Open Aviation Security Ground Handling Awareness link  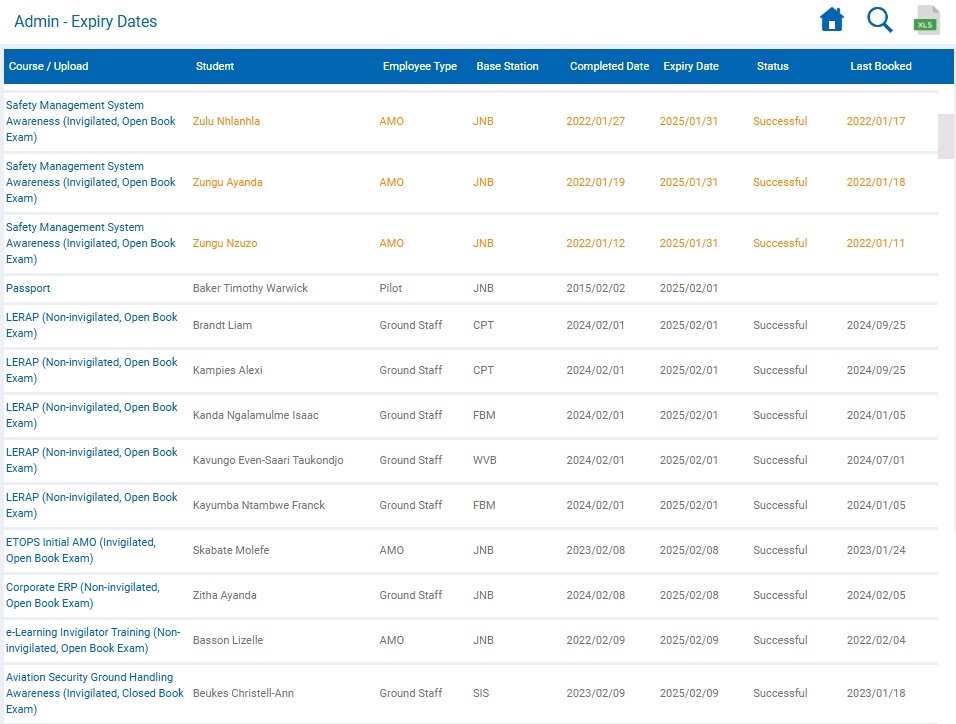tap(95, 694)
